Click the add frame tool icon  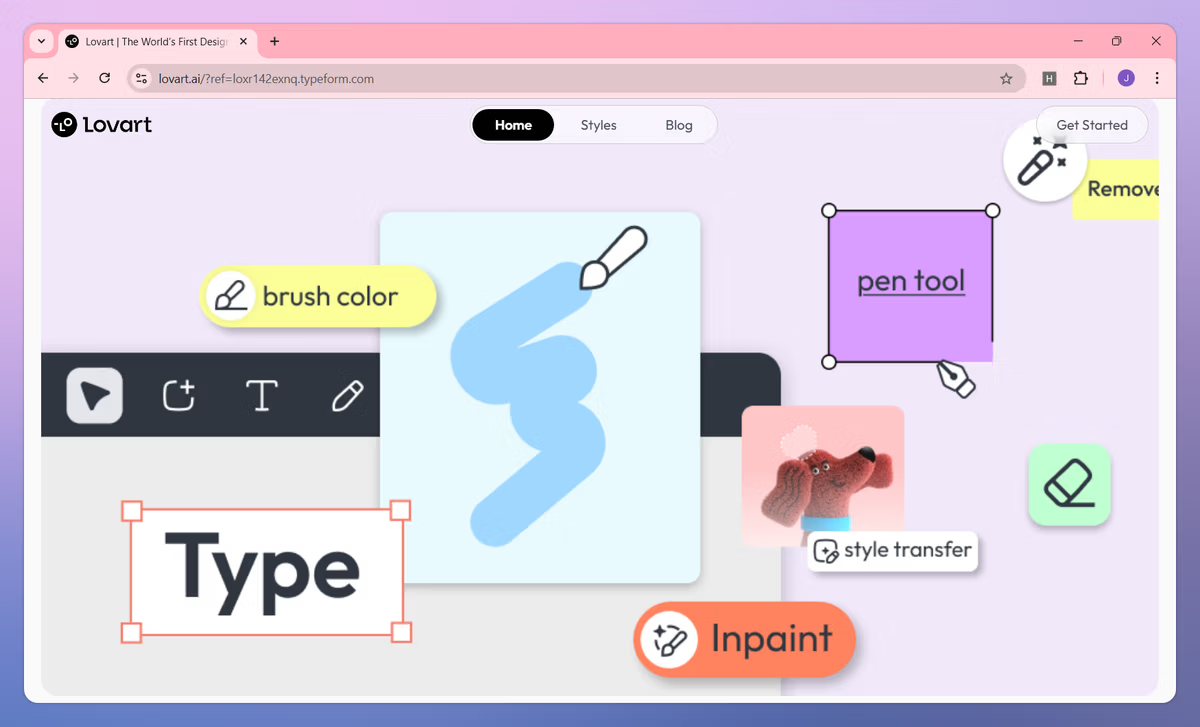pos(179,396)
